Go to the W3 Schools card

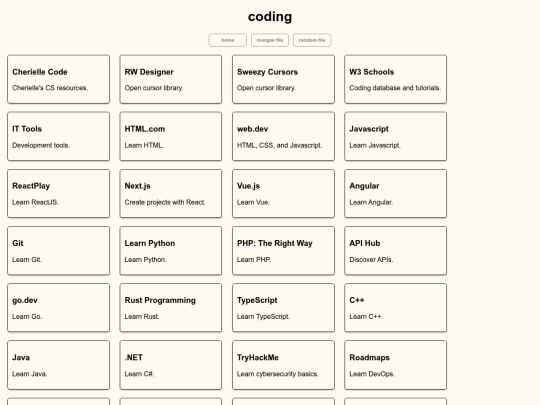(x=396, y=79)
